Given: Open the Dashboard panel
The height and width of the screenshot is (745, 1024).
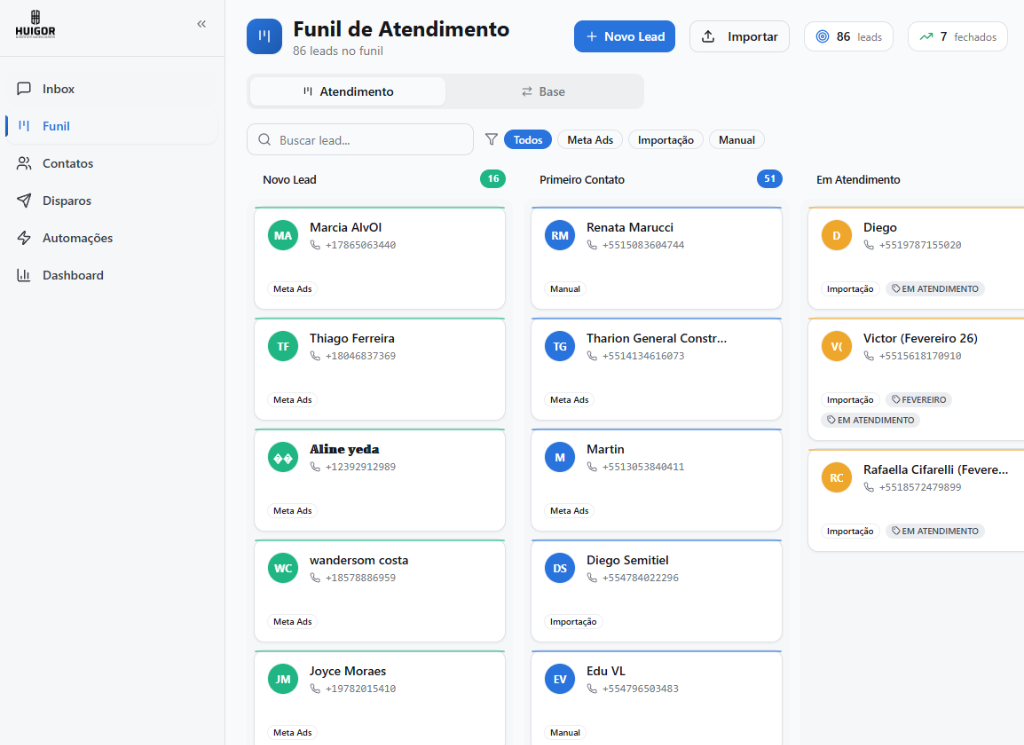Looking at the screenshot, I should (x=69, y=274).
